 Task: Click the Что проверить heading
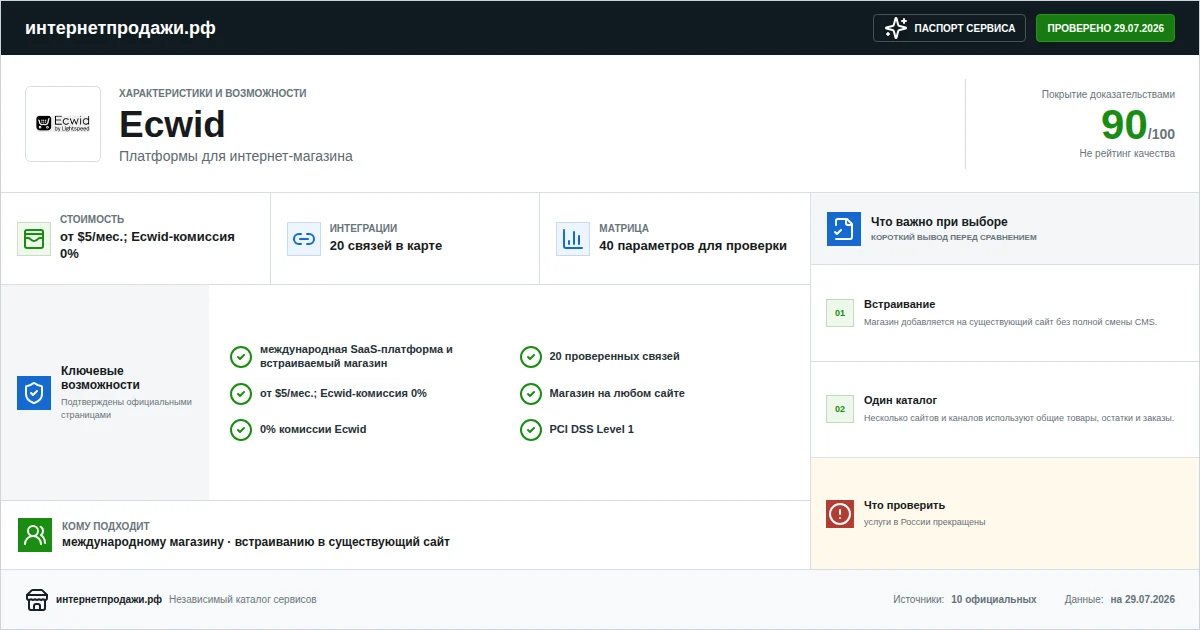click(x=904, y=505)
